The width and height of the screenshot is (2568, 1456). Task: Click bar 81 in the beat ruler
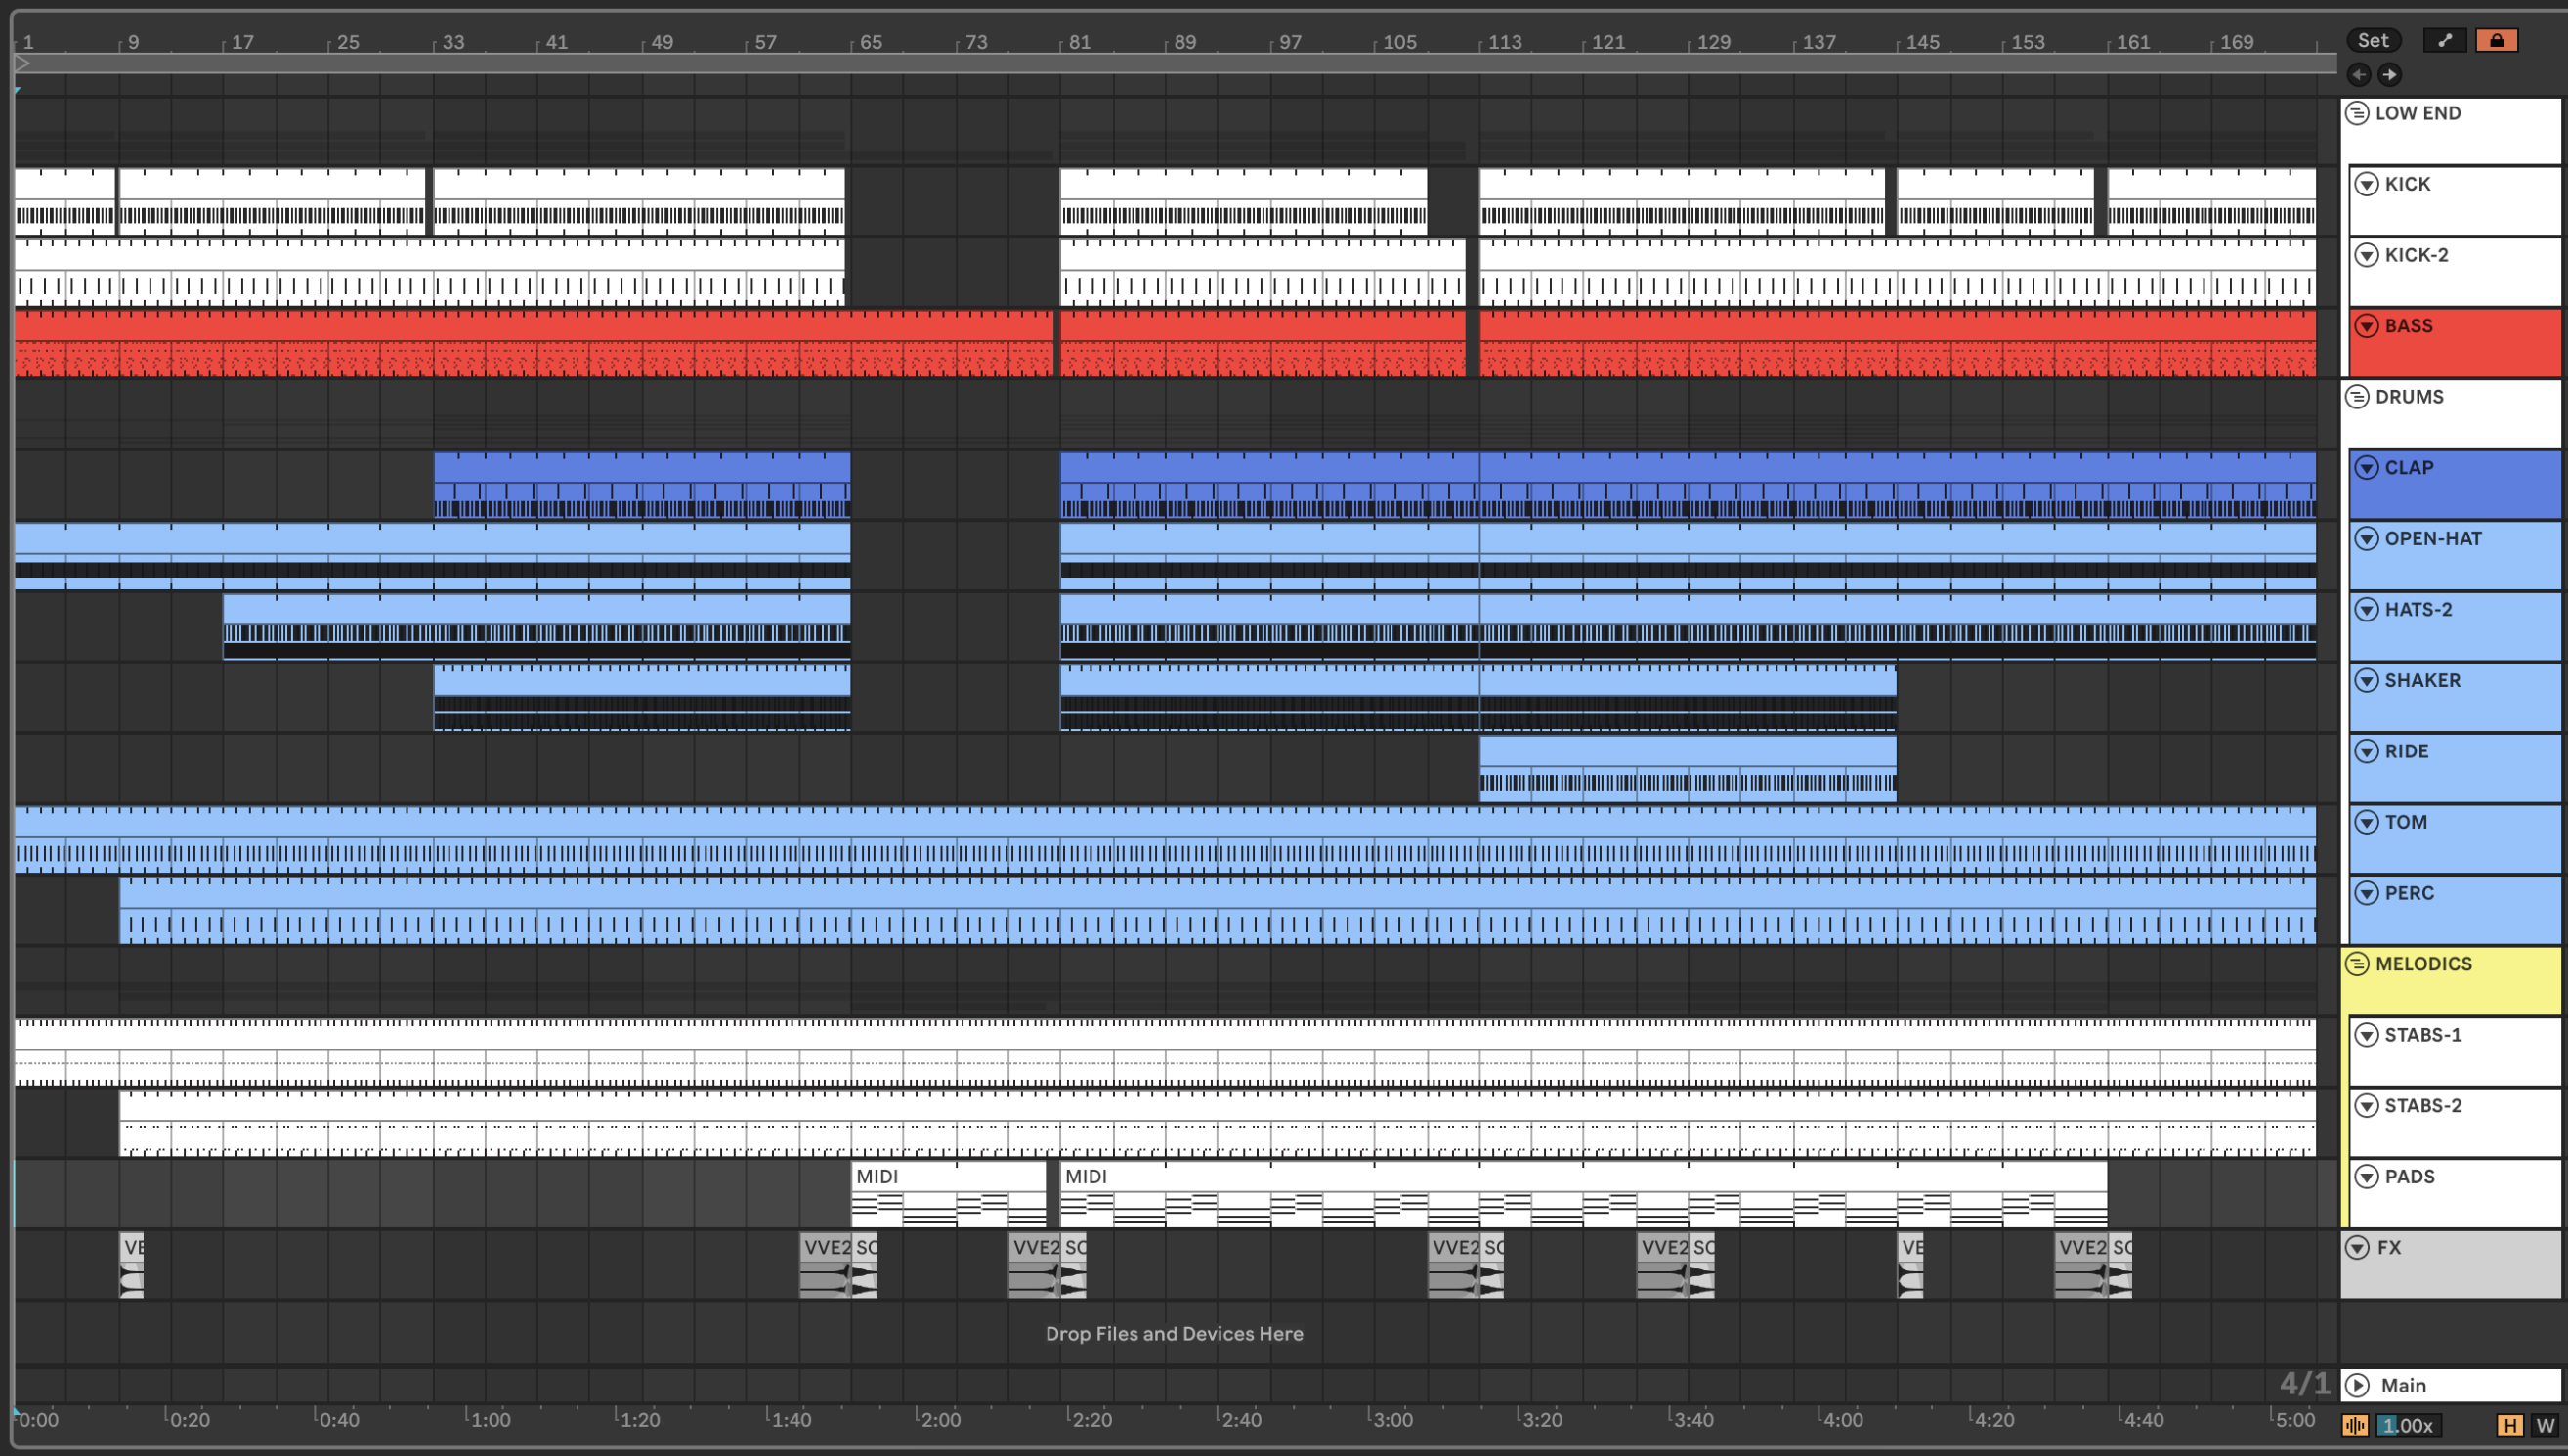[x=1079, y=42]
